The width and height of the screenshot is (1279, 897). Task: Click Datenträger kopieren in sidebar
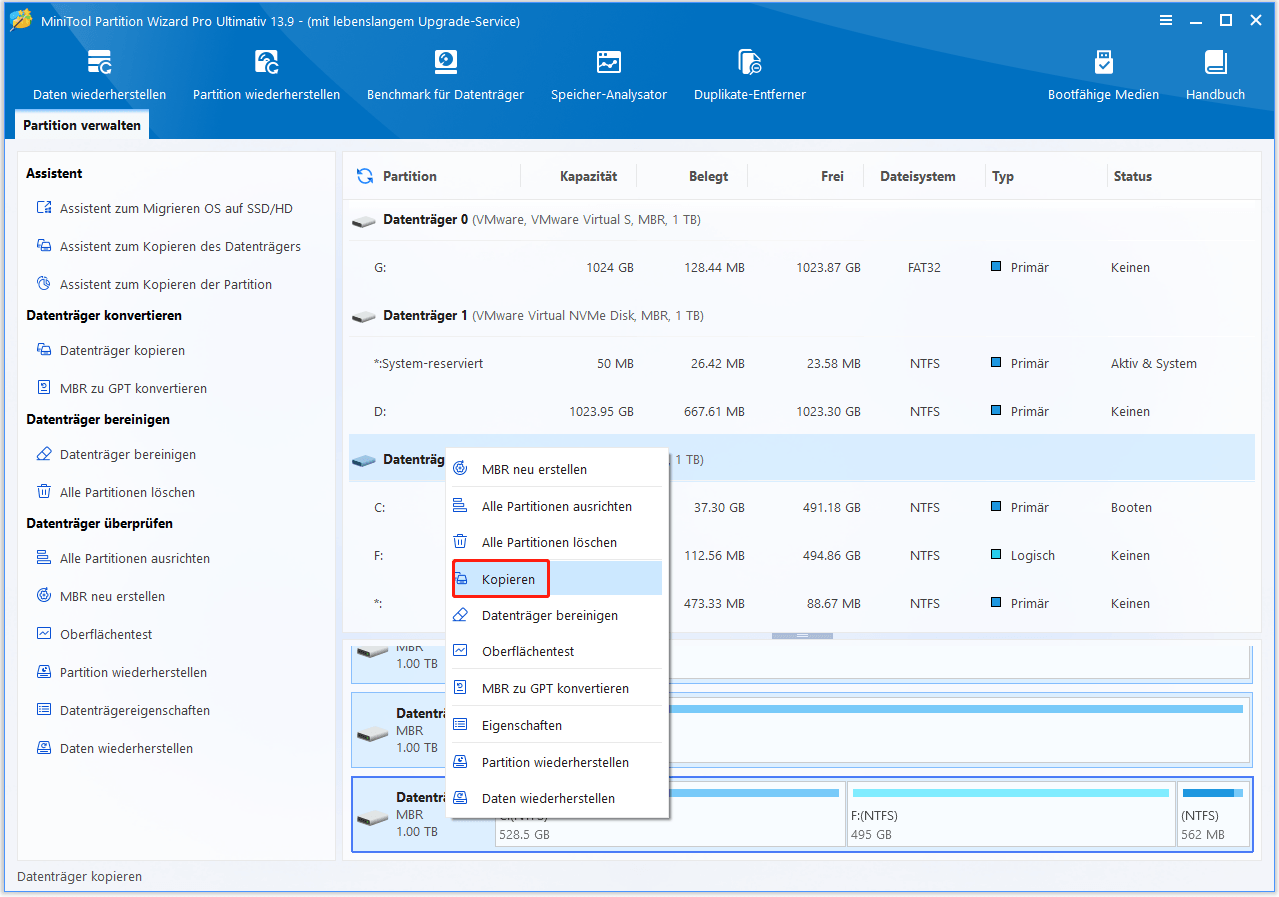tap(110, 350)
